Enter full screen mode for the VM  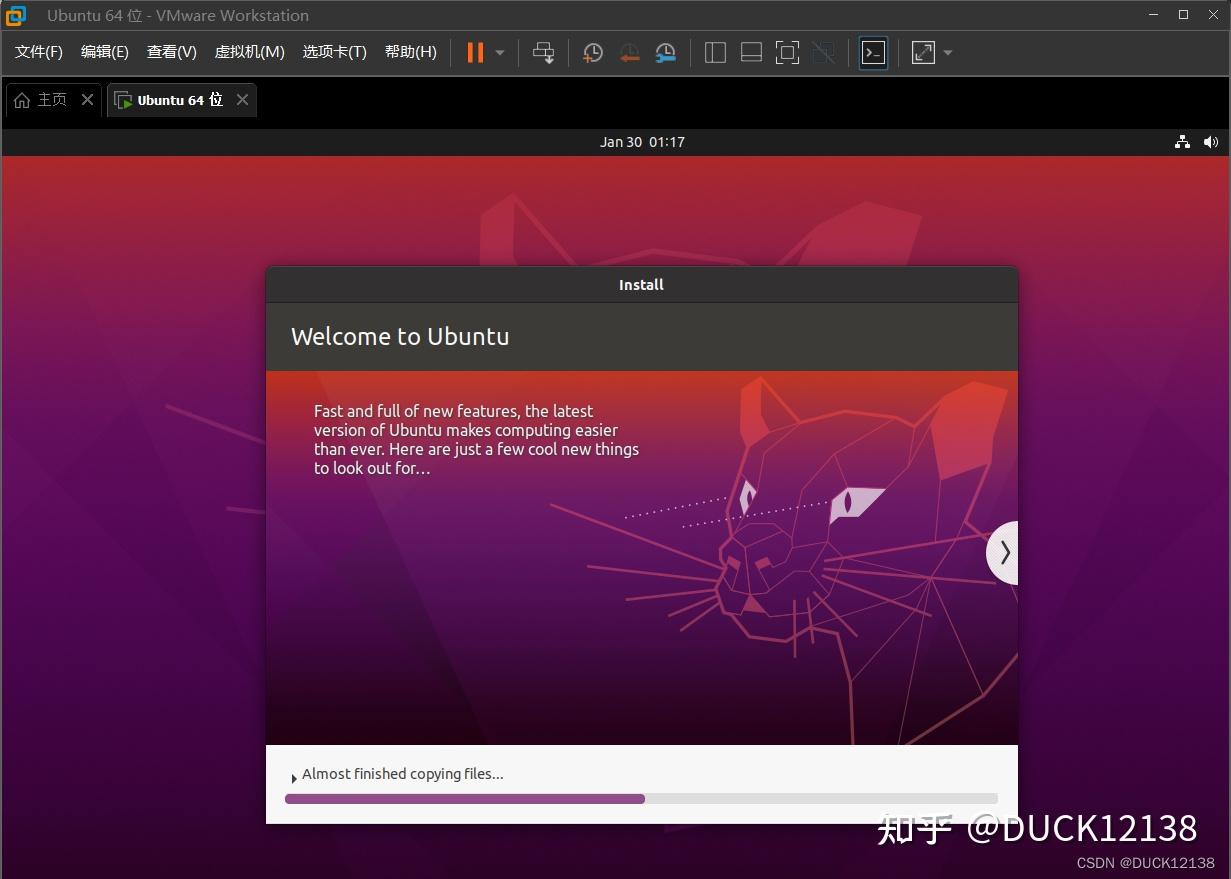click(x=787, y=52)
